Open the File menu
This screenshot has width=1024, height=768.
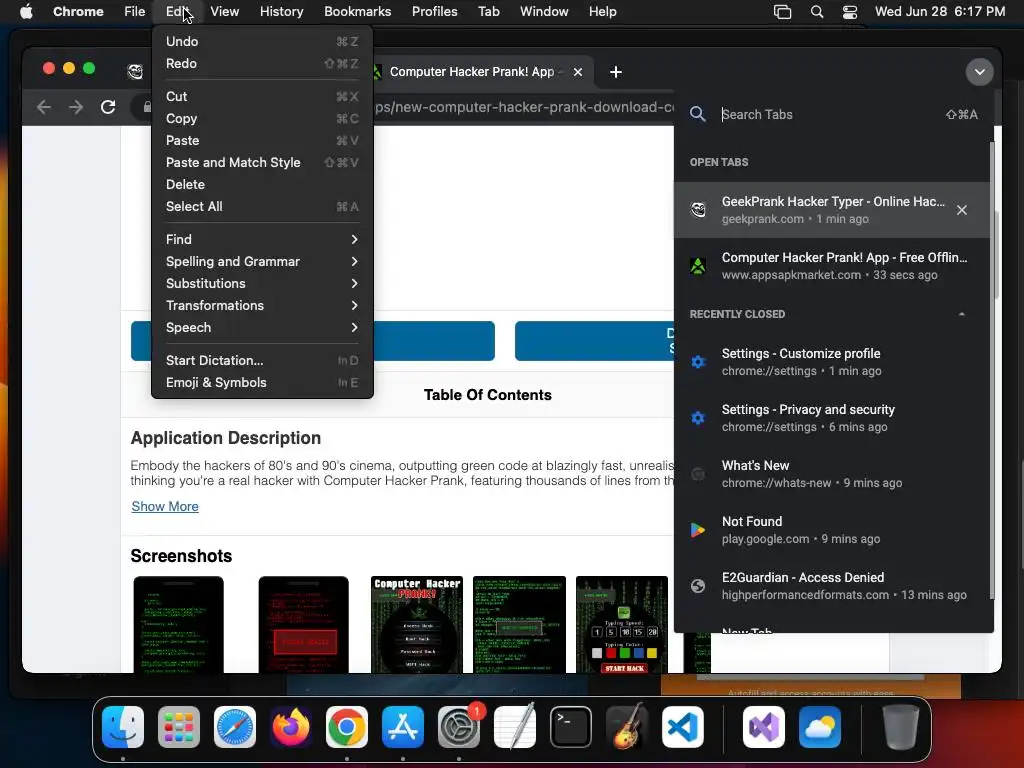click(135, 11)
